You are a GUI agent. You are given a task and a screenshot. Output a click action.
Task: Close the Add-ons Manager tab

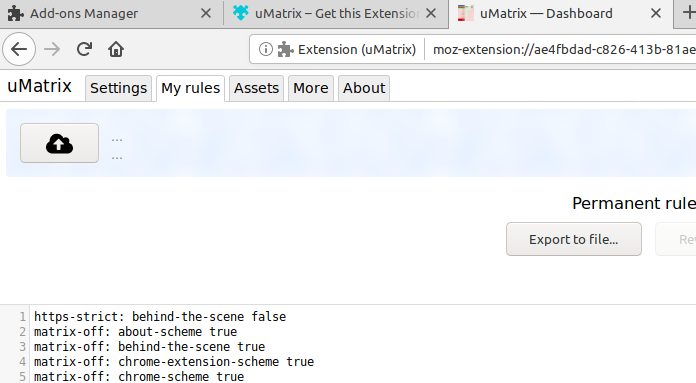tap(206, 13)
